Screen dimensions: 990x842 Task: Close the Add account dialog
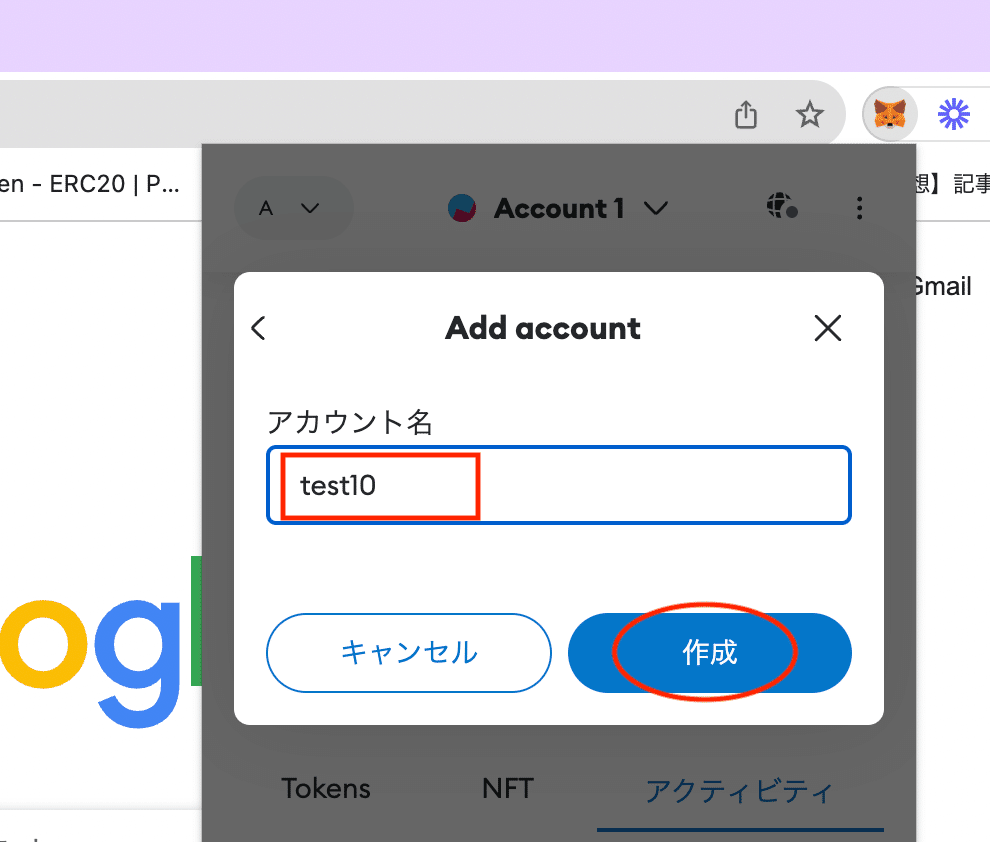(x=828, y=328)
